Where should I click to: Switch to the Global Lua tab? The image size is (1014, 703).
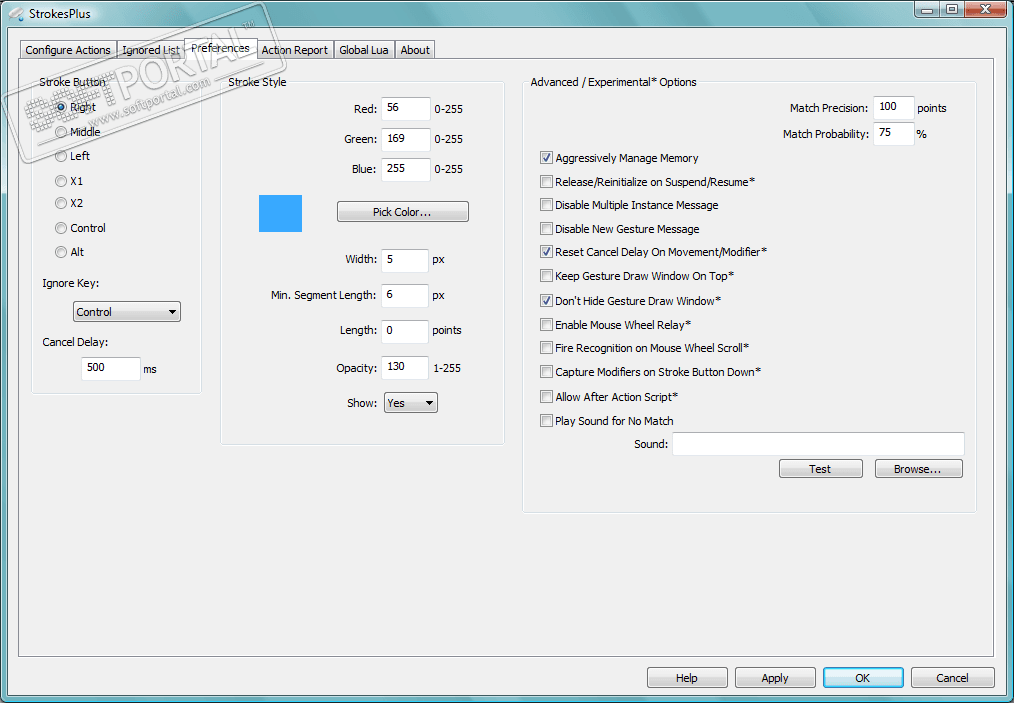(363, 50)
